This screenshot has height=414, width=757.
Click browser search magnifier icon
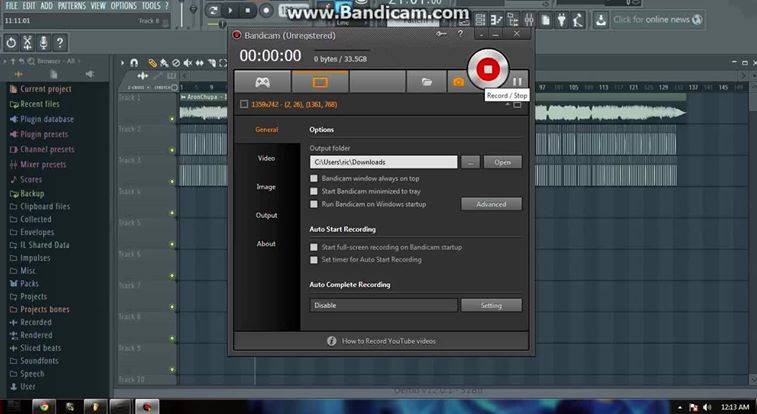coord(31,61)
